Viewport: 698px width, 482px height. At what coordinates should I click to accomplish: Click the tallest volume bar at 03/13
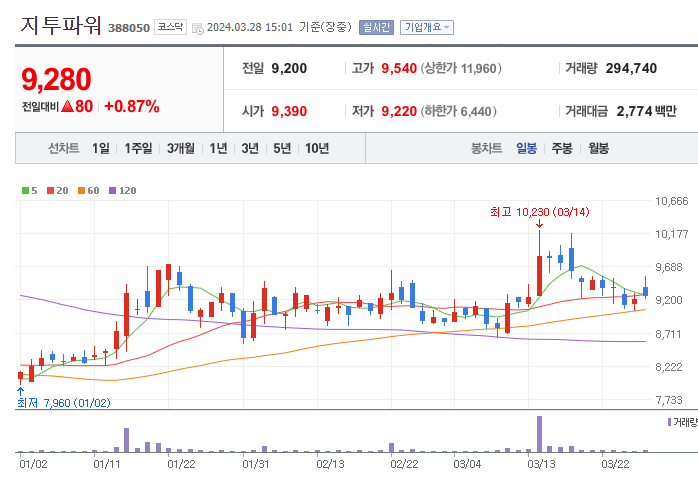pos(540,434)
